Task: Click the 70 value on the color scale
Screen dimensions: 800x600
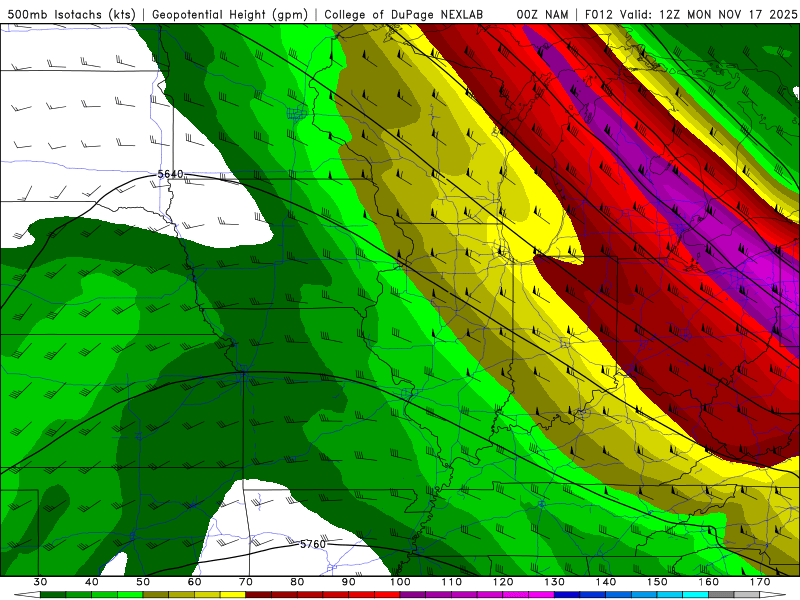Action: click(x=246, y=582)
